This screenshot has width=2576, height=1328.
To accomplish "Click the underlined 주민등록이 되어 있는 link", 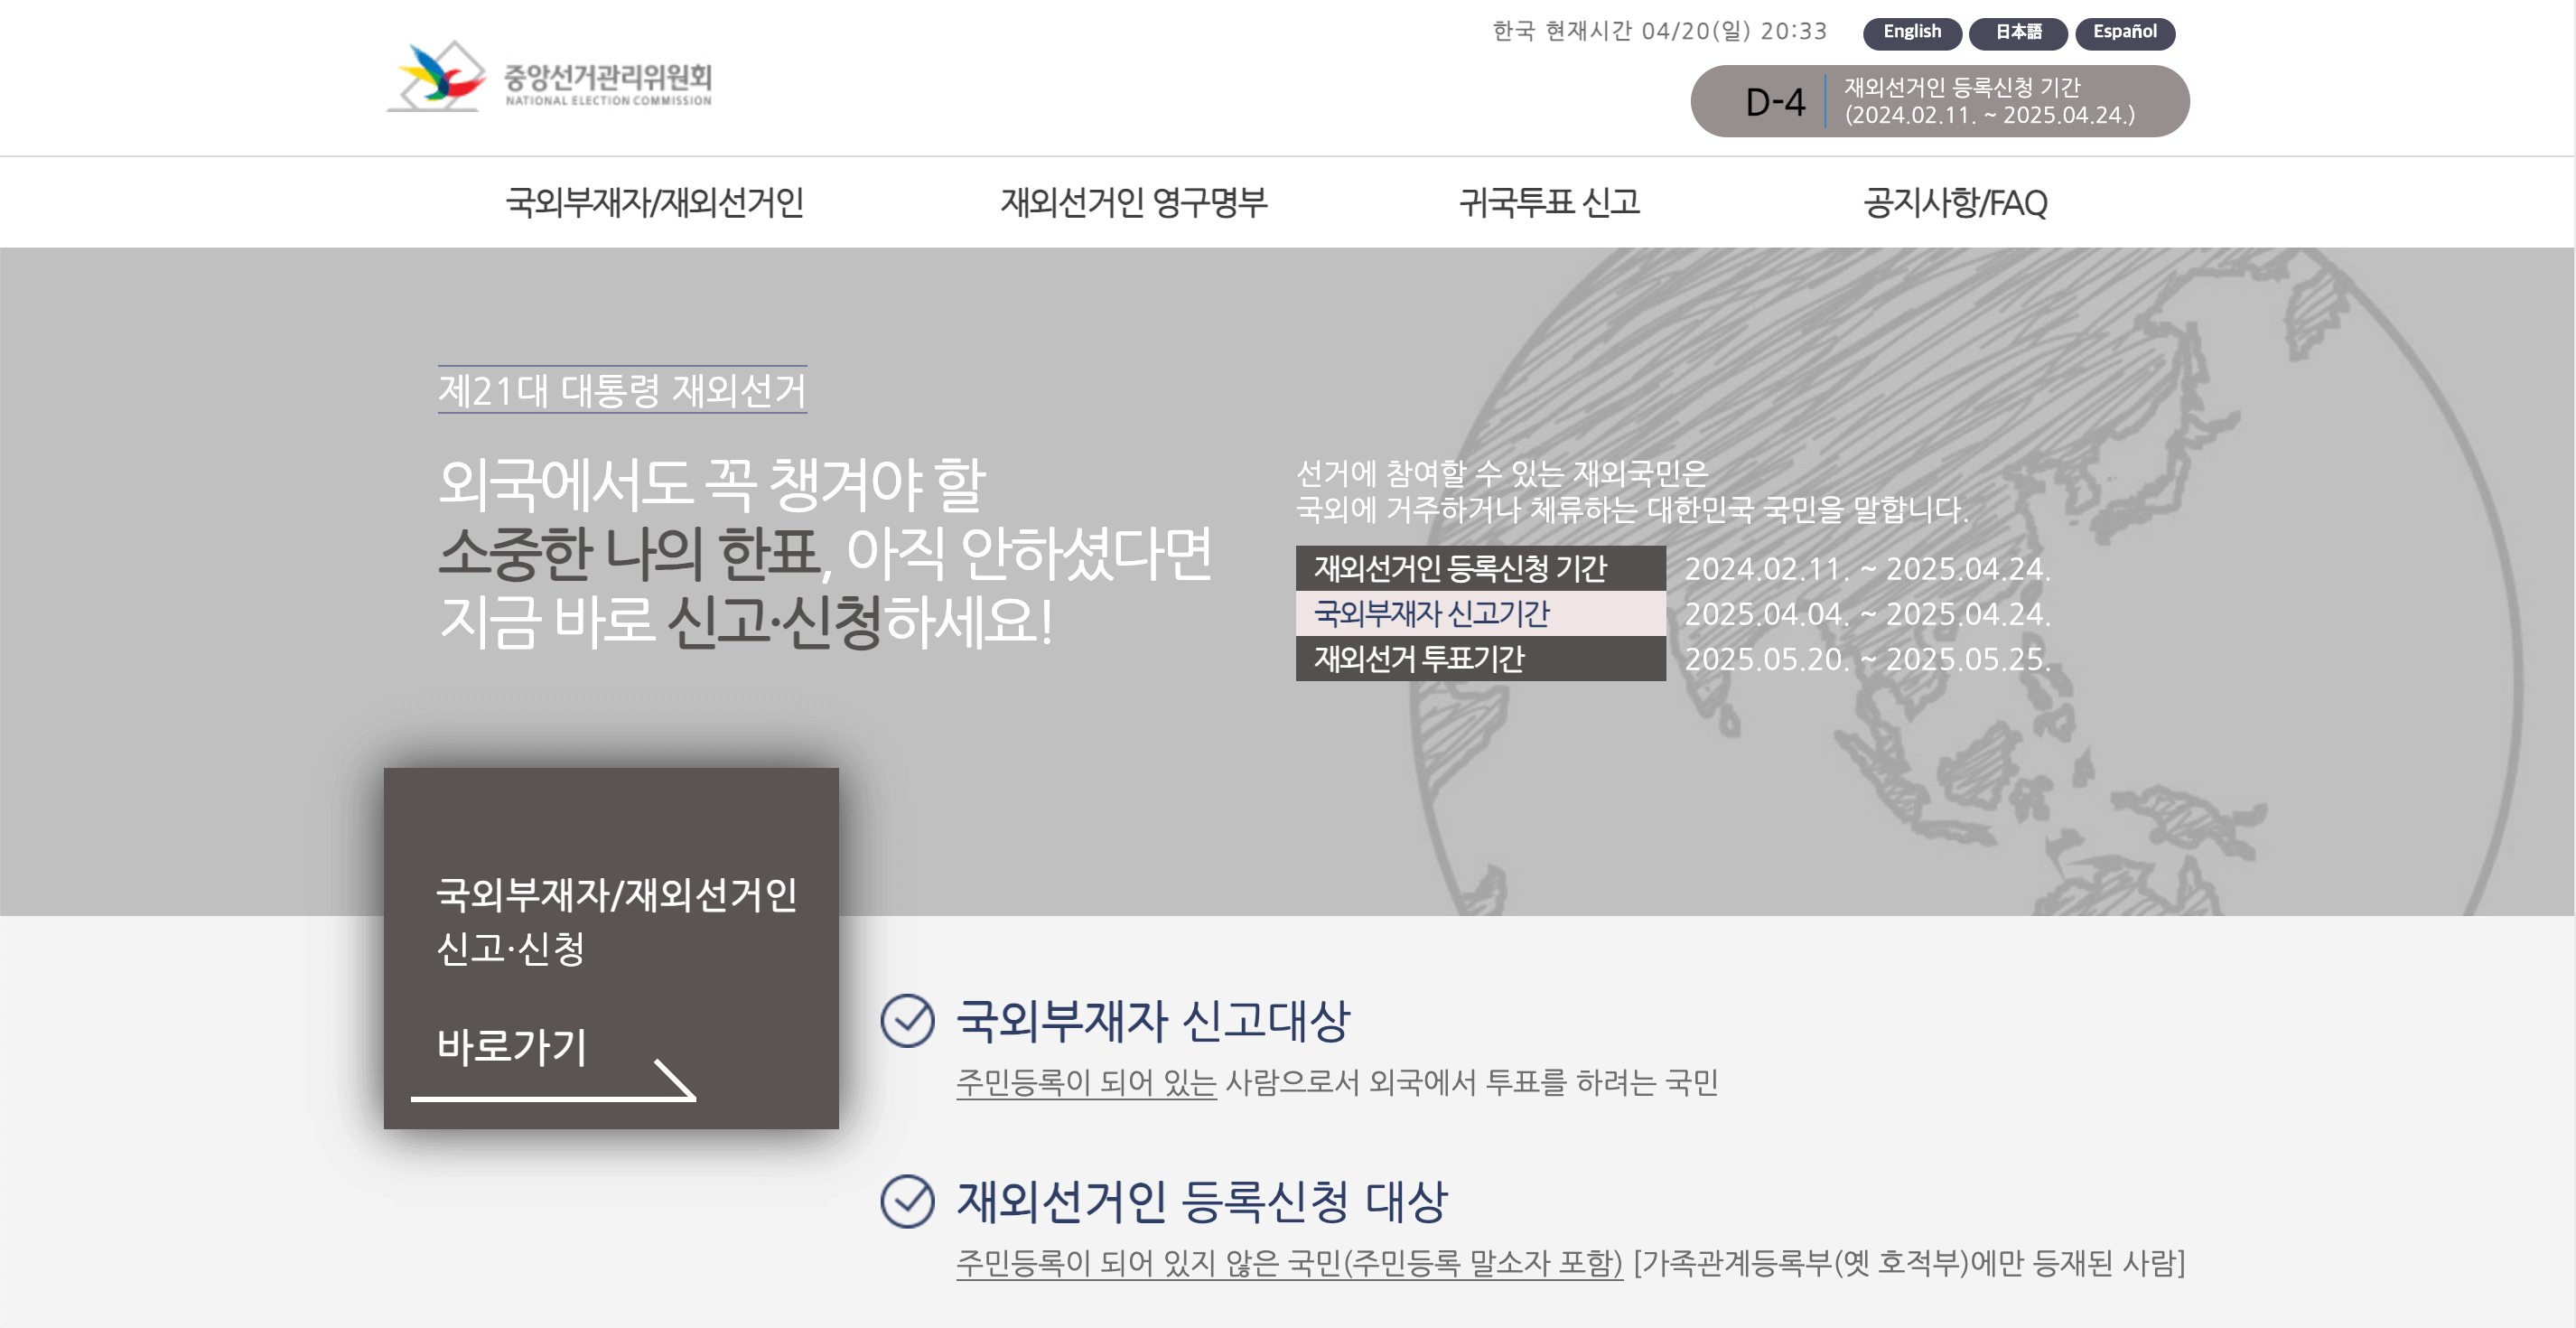I will coord(1086,1083).
